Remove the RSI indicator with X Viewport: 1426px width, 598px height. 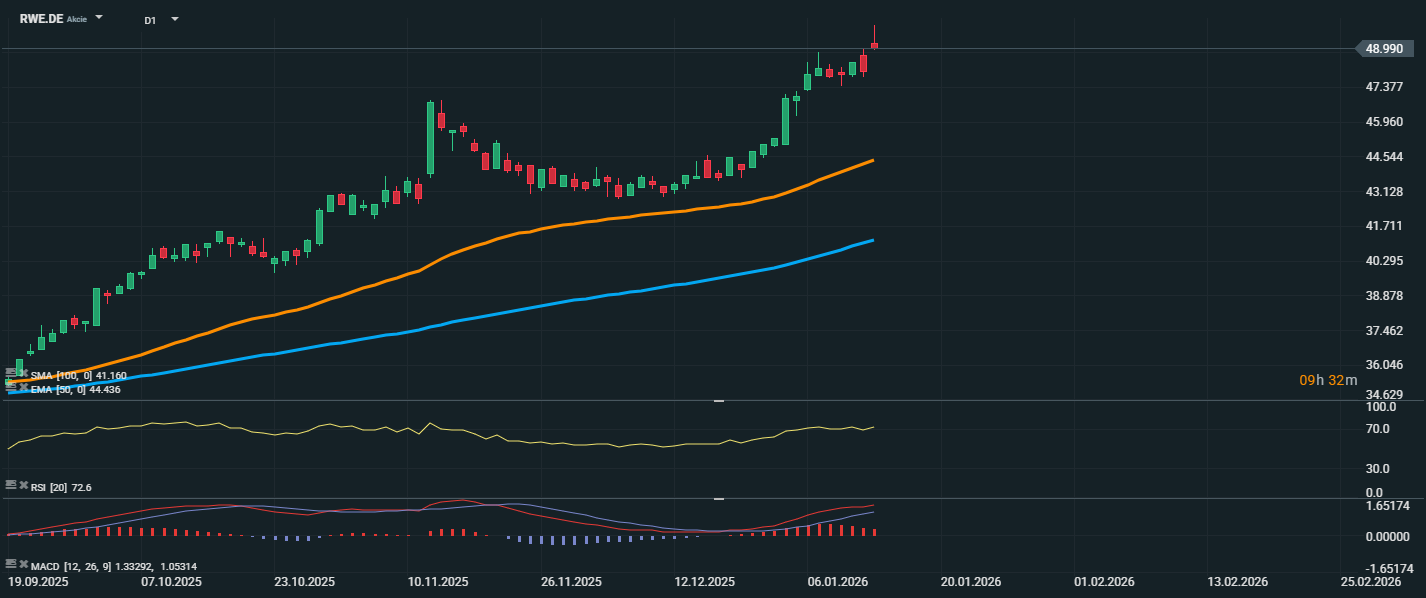coord(22,485)
